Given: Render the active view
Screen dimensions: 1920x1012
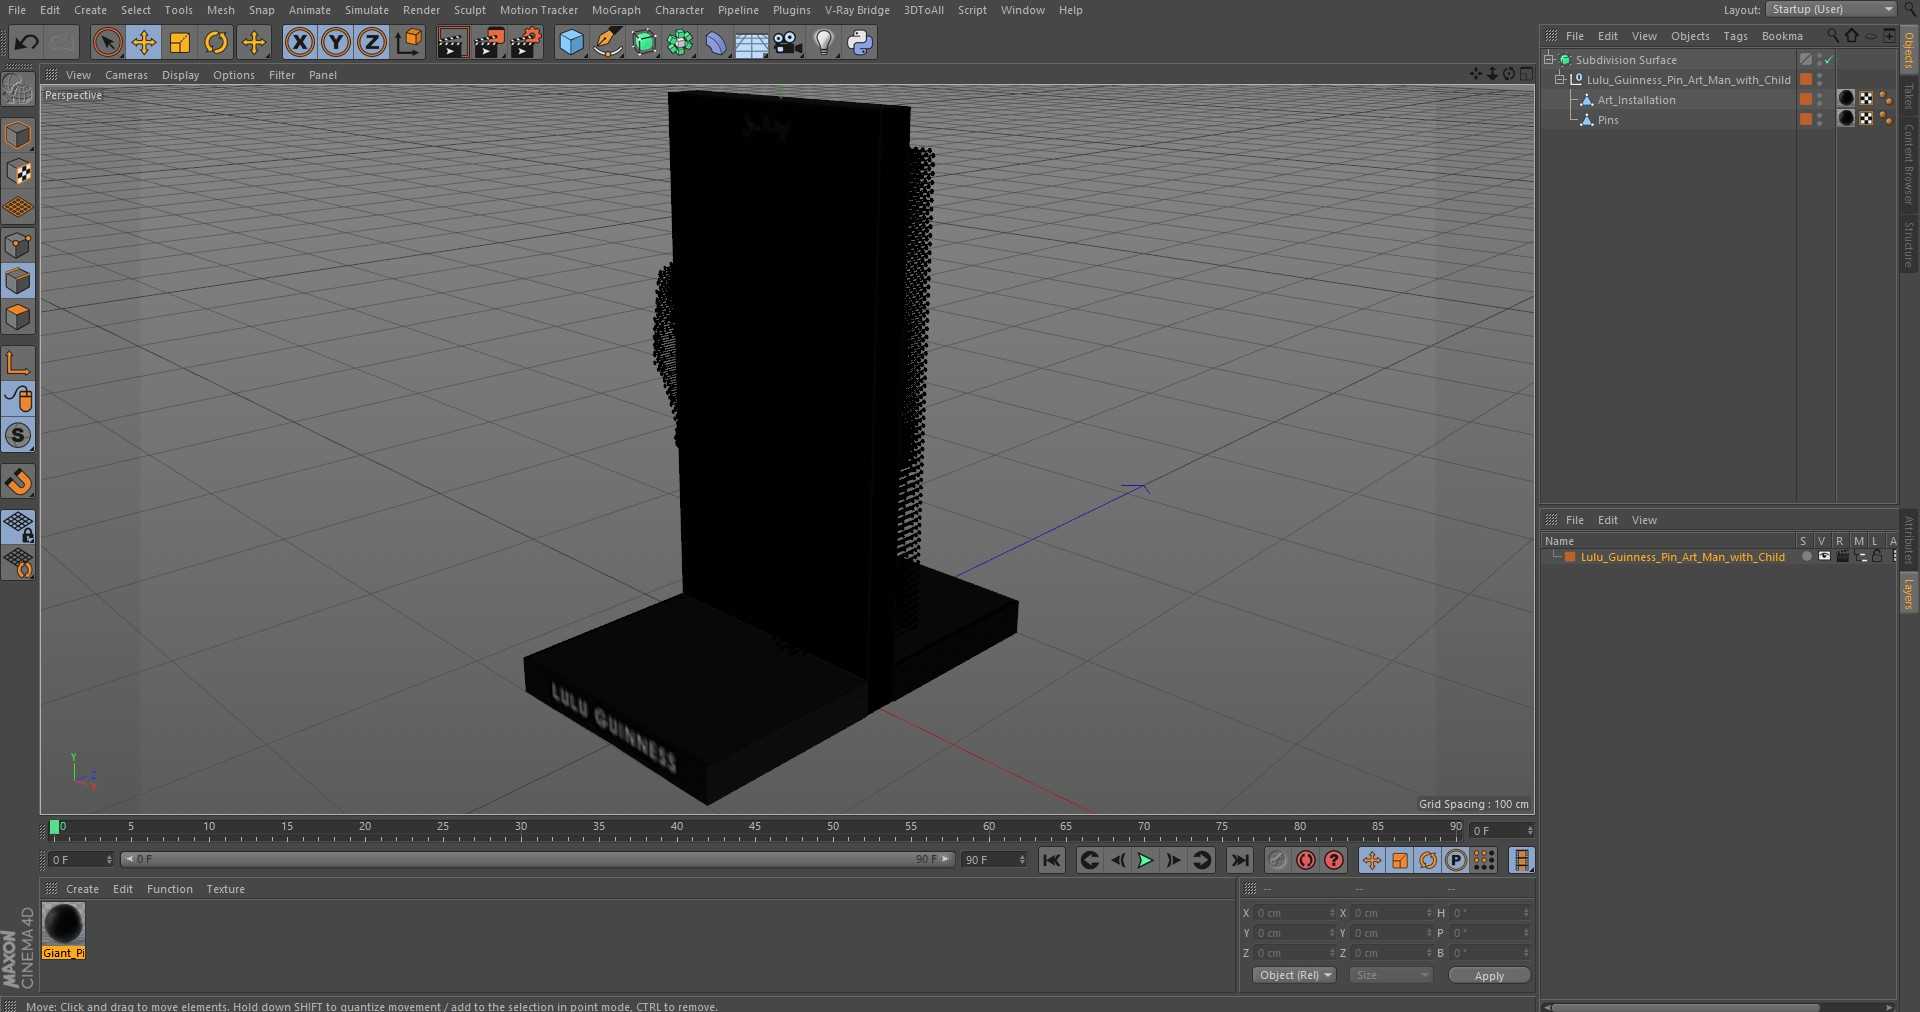Looking at the screenshot, I should (452, 42).
